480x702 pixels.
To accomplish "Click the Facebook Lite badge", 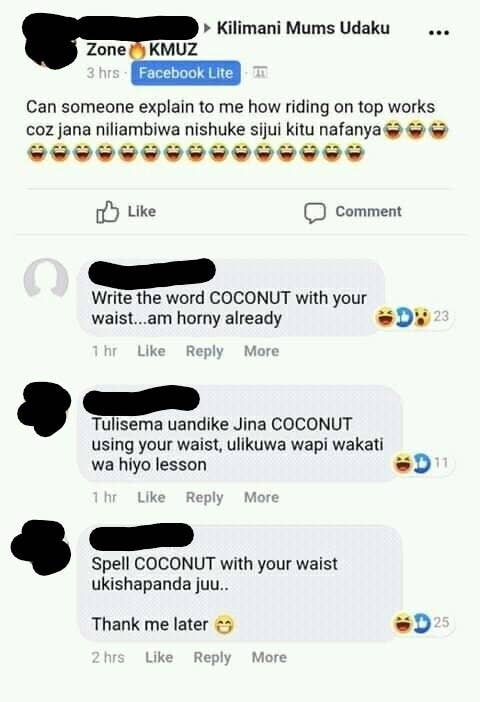I will (185, 73).
